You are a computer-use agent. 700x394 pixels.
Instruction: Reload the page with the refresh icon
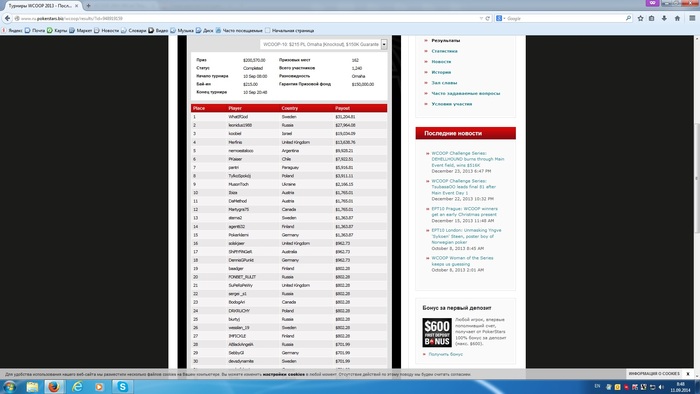click(x=488, y=18)
